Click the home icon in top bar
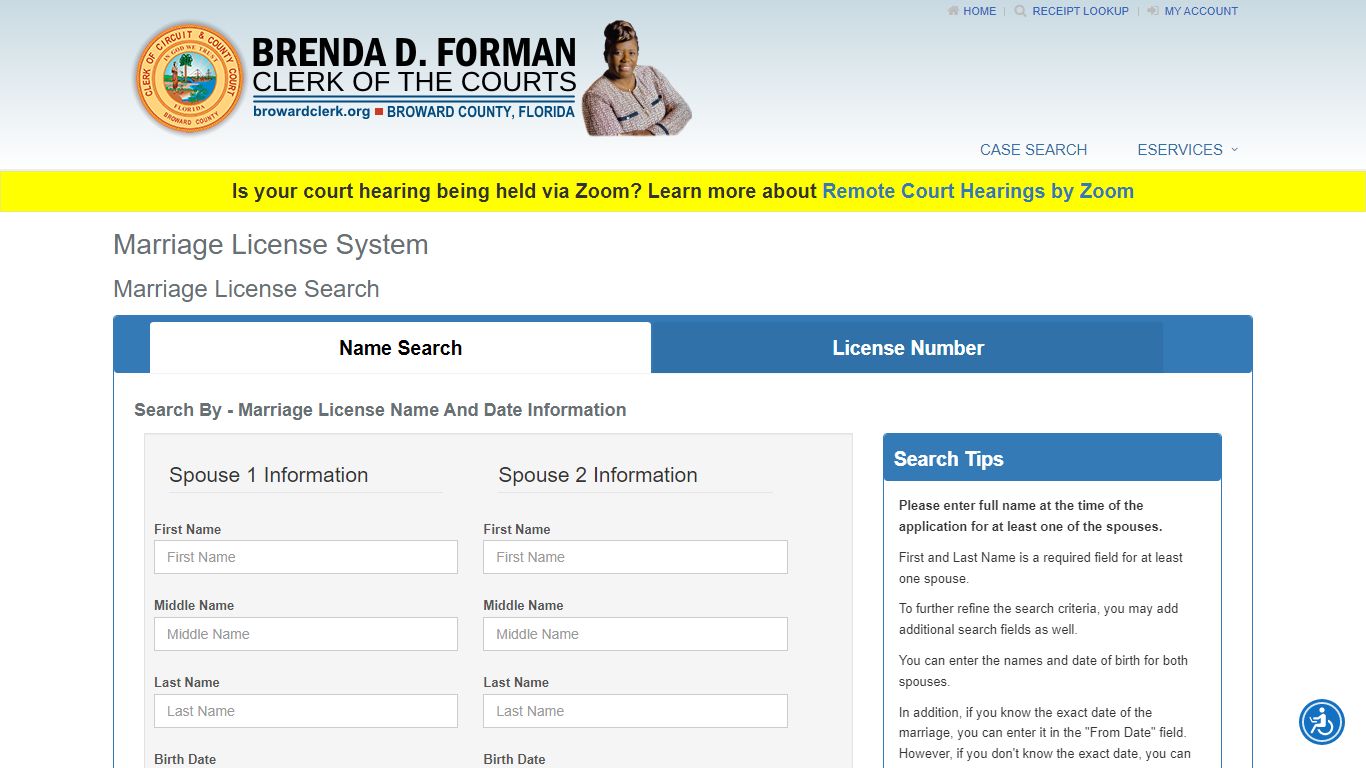Screen dimensions: 1366x768 pyautogui.click(x=953, y=11)
